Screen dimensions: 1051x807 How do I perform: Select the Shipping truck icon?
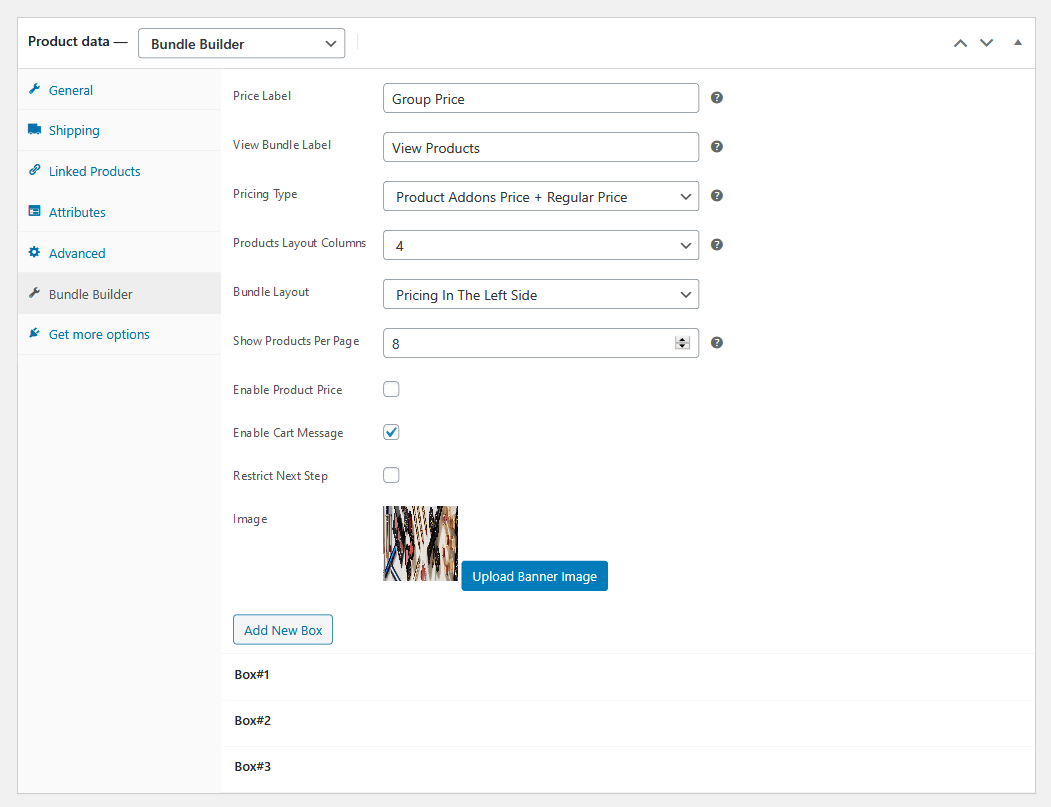(x=33, y=130)
